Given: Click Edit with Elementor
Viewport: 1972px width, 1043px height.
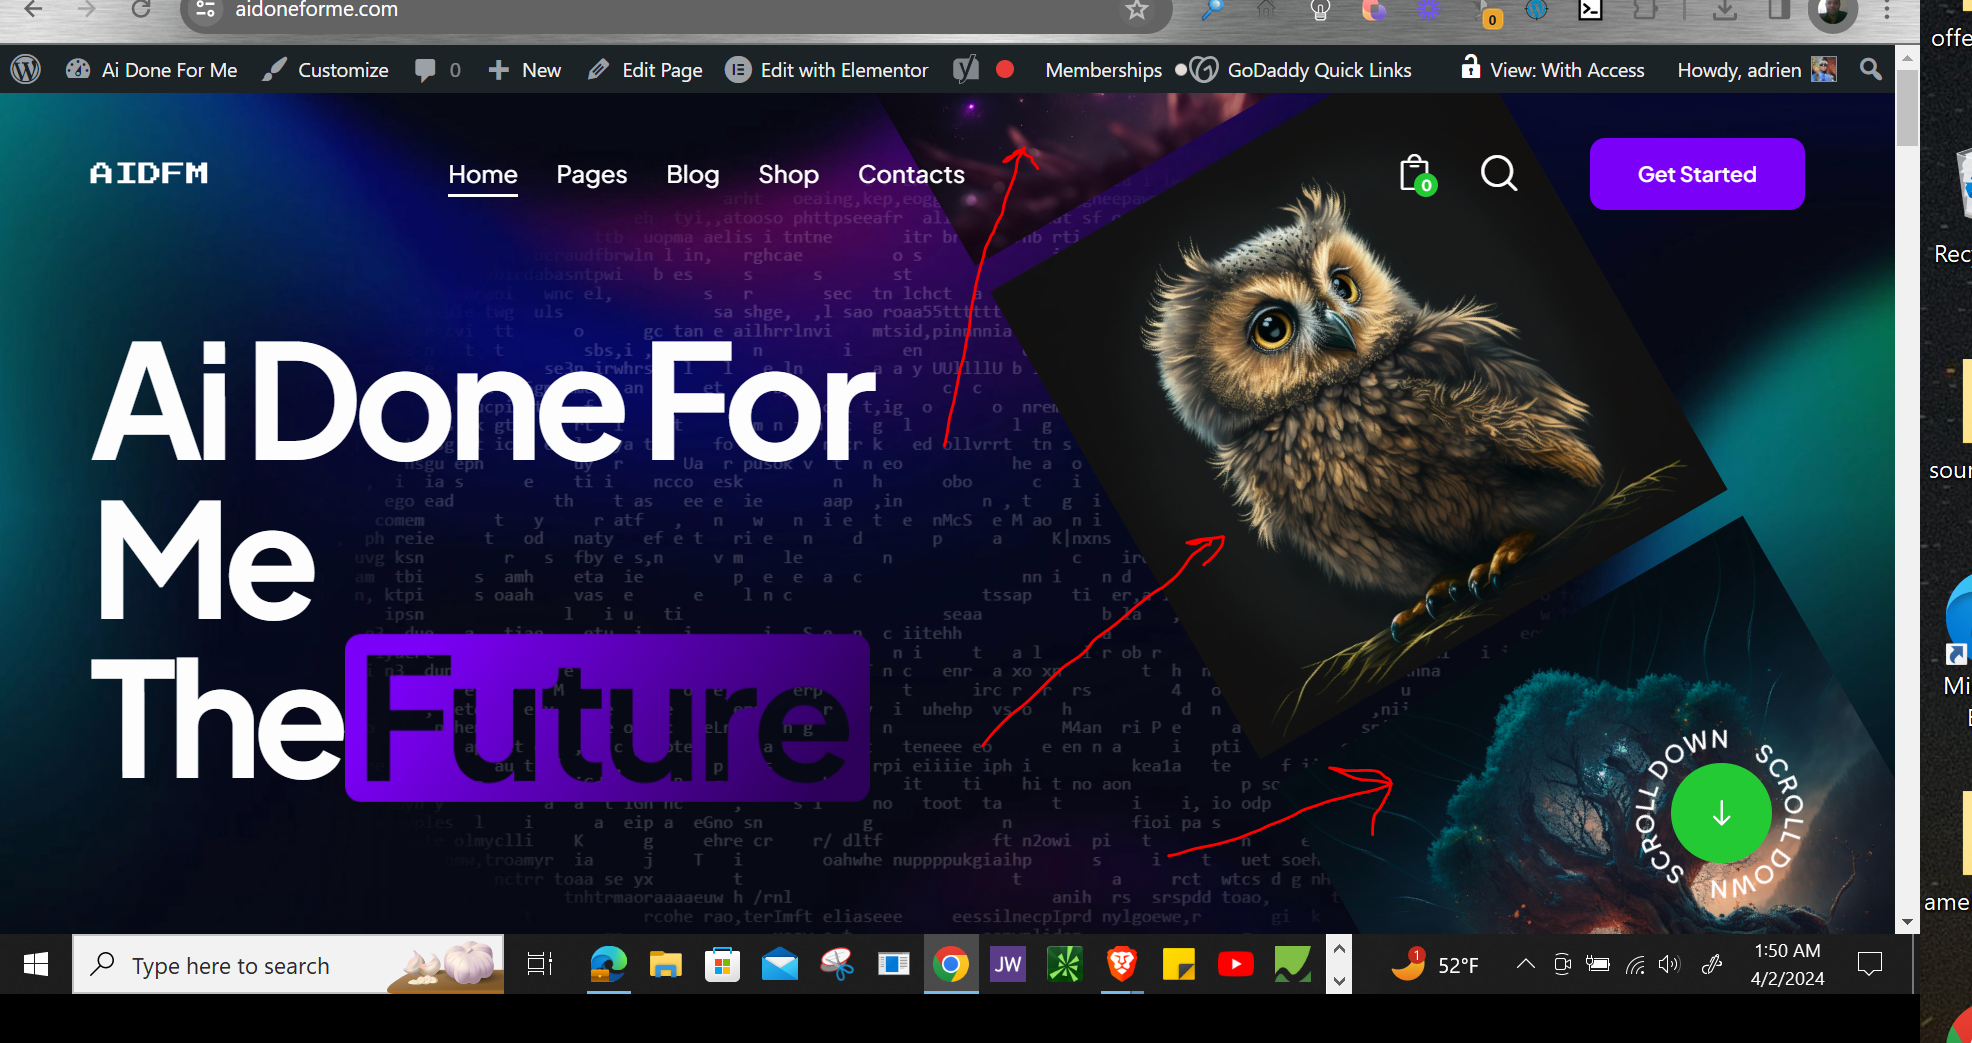Looking at the screenshot, I should pos(827,70).
